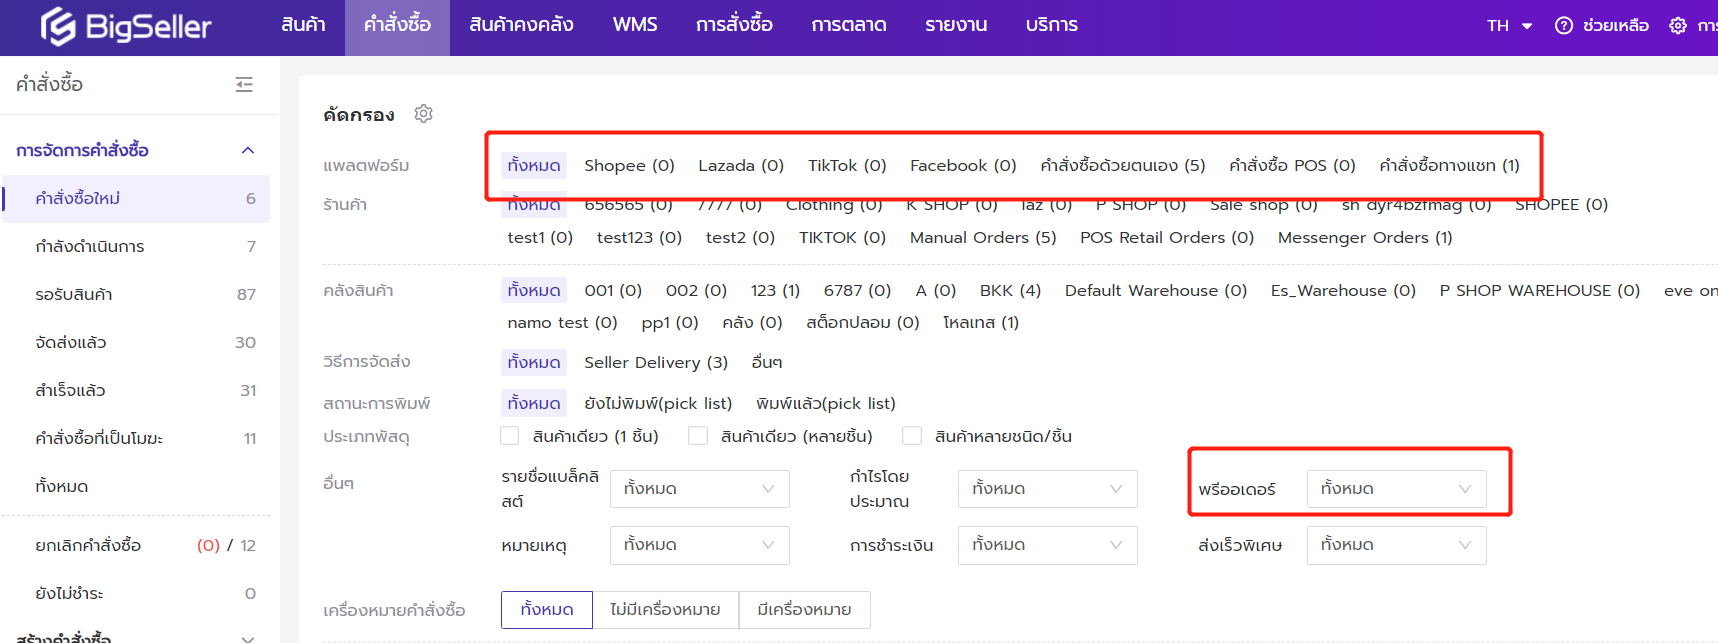This screenshot has height=643, width=1718.
Task: Open the TH language dropdown
Action: click(x=1509, y=26)
